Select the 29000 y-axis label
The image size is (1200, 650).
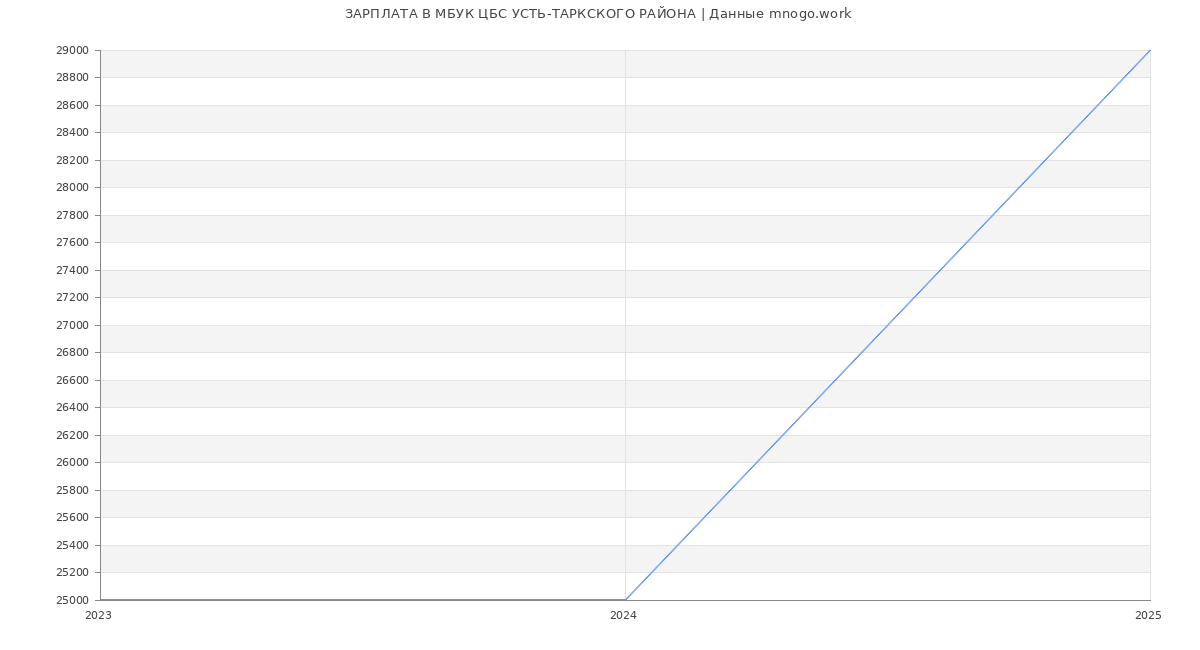73,50
